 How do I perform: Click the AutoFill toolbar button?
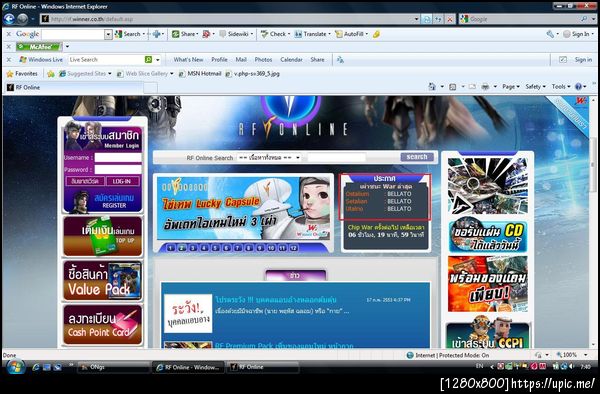point(350,34)
